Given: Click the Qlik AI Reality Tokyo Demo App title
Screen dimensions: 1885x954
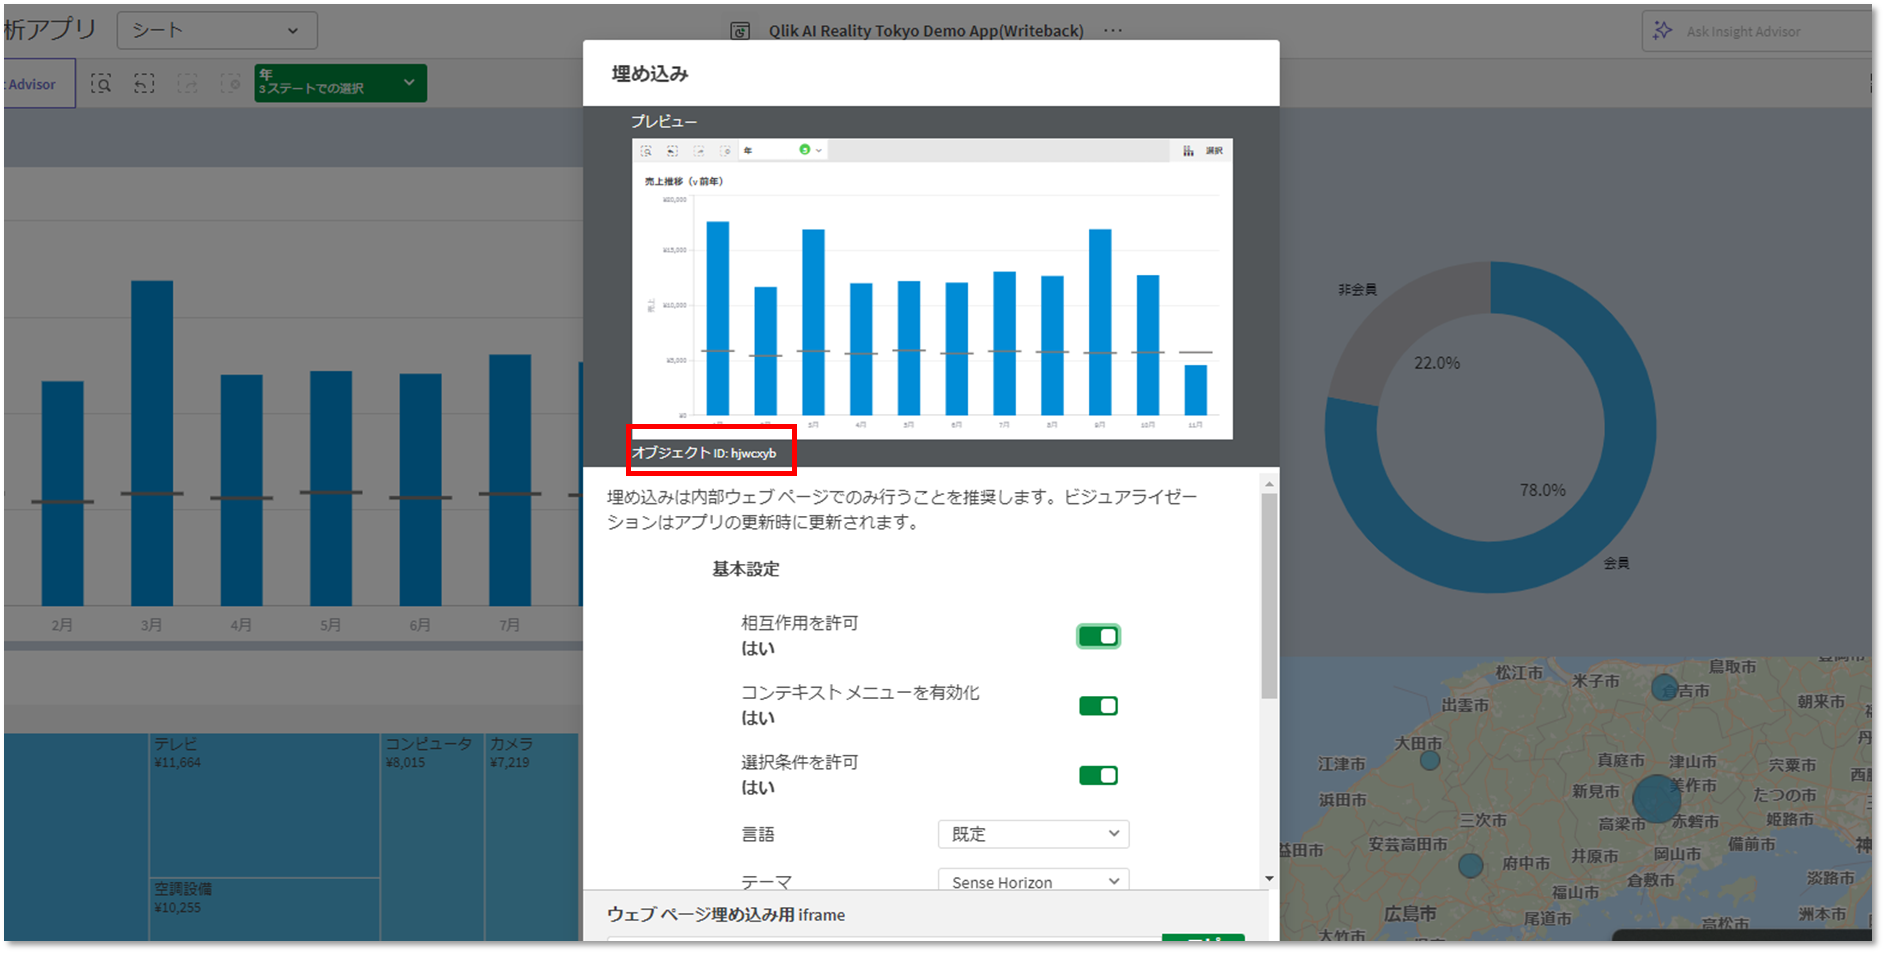Looking at the screenshot, I should [x=926, y=31].
